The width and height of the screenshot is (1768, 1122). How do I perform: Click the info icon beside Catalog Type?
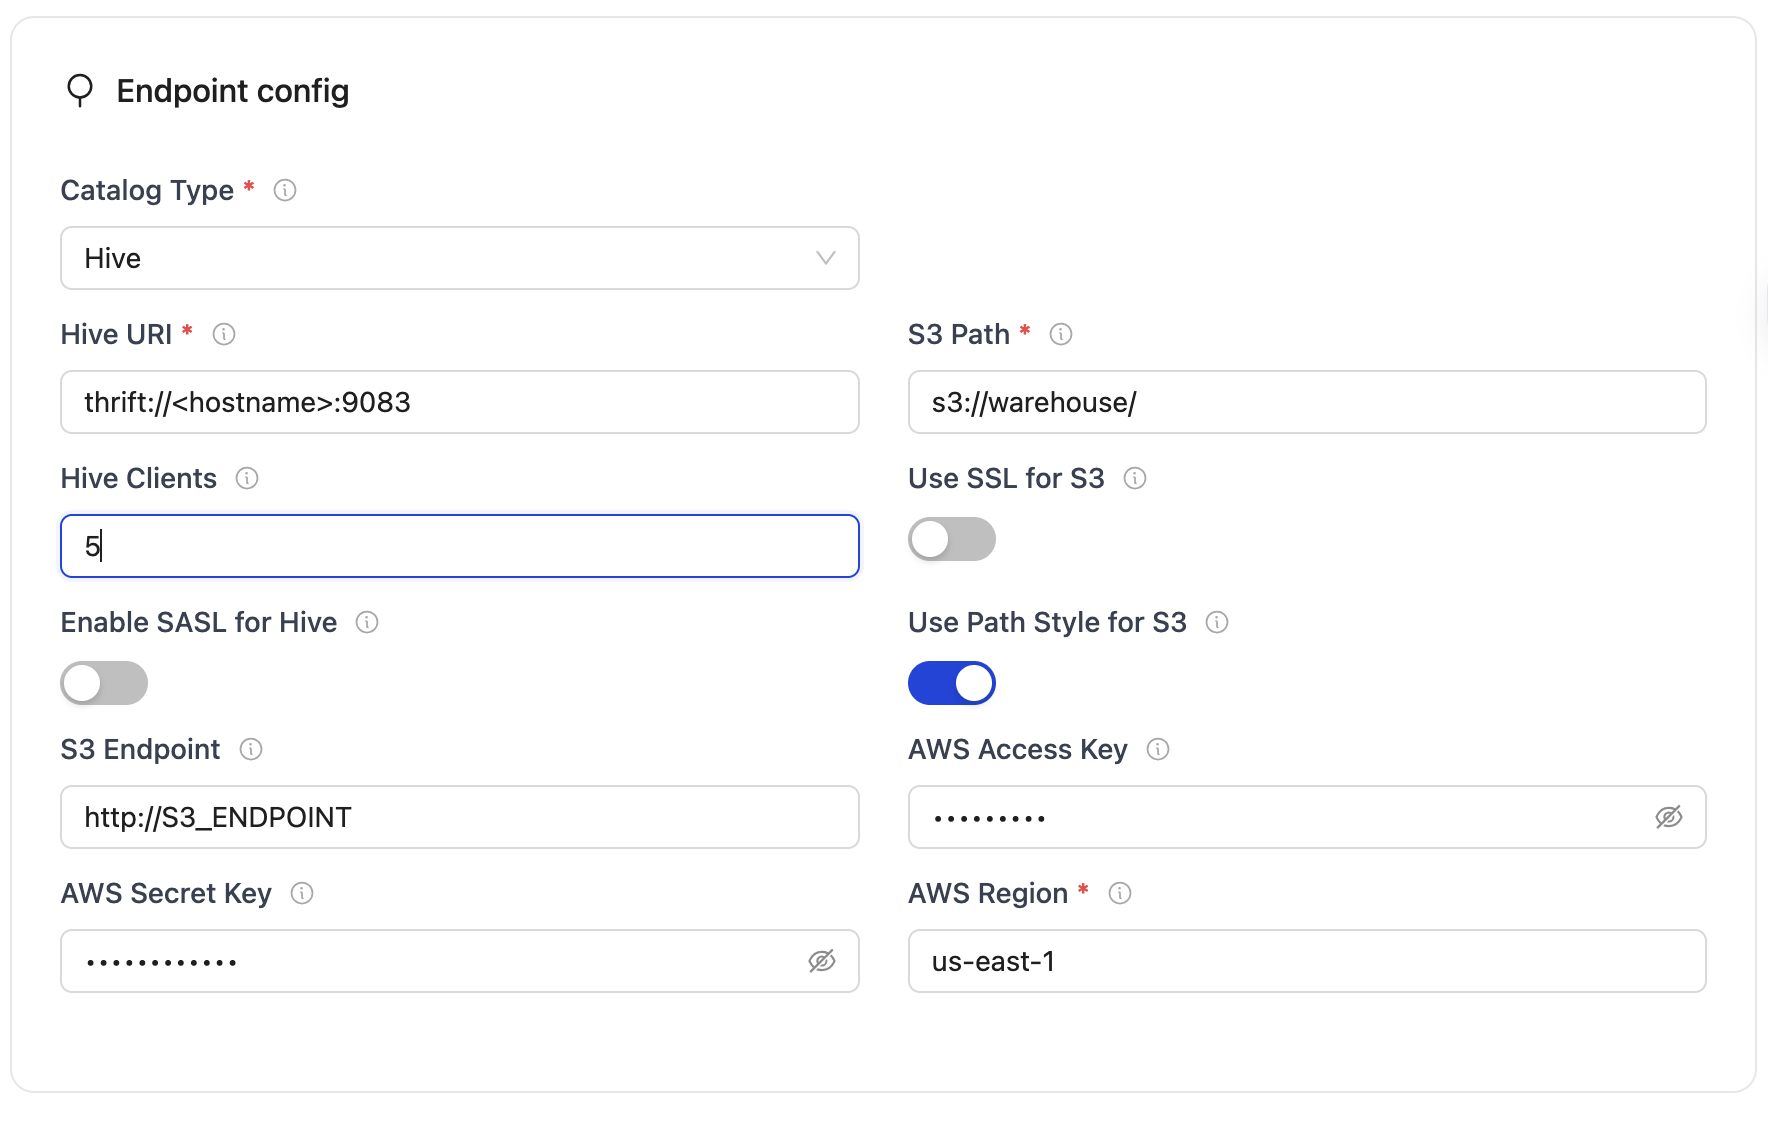(x=284, y=190)
